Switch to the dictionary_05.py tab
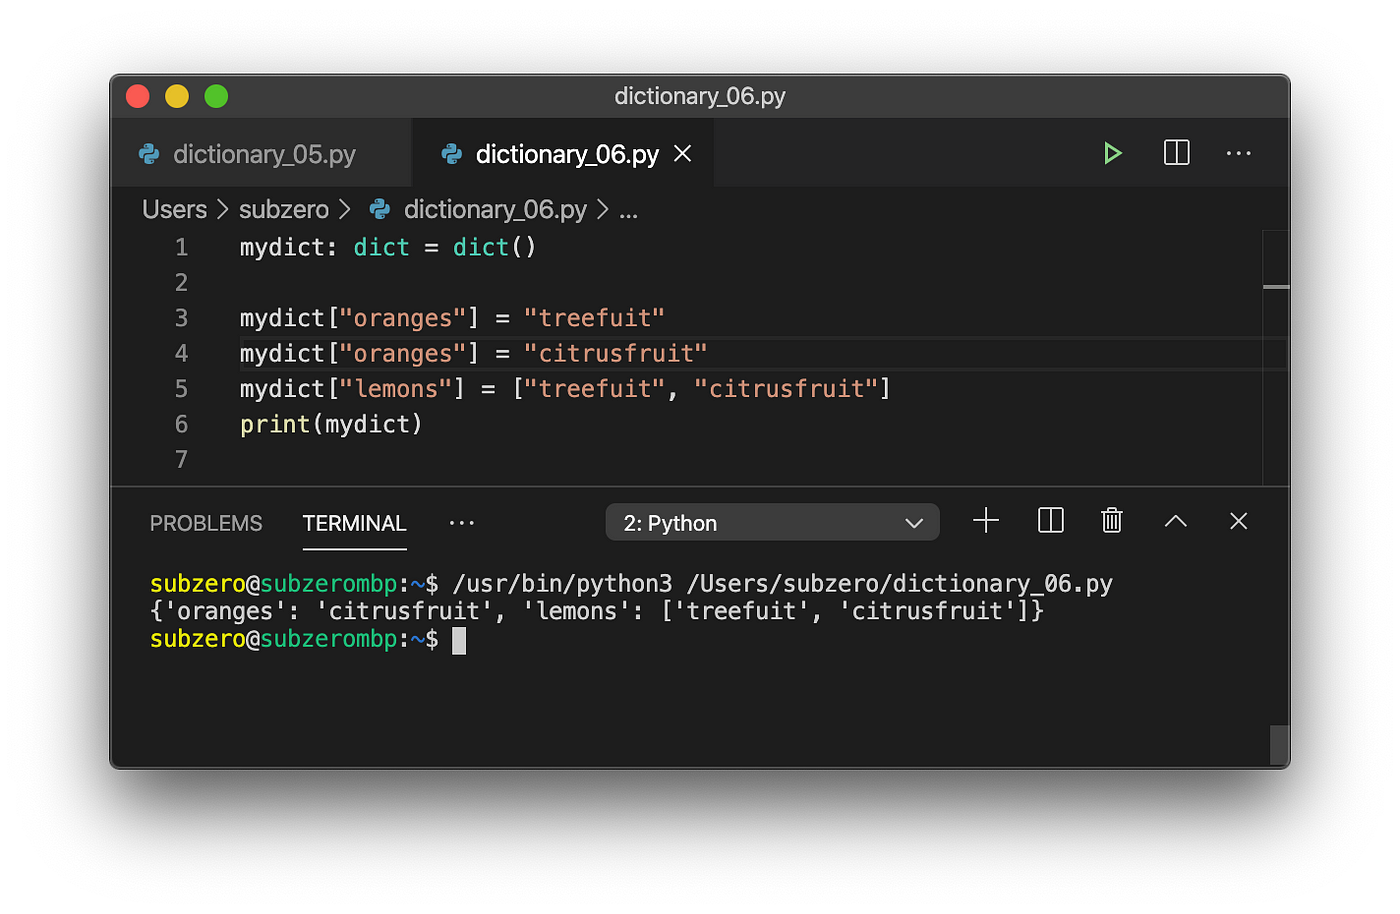Image resolution: width=1400 pixels, height=914 pixels. pyautogui.click(x=263, y=154)
